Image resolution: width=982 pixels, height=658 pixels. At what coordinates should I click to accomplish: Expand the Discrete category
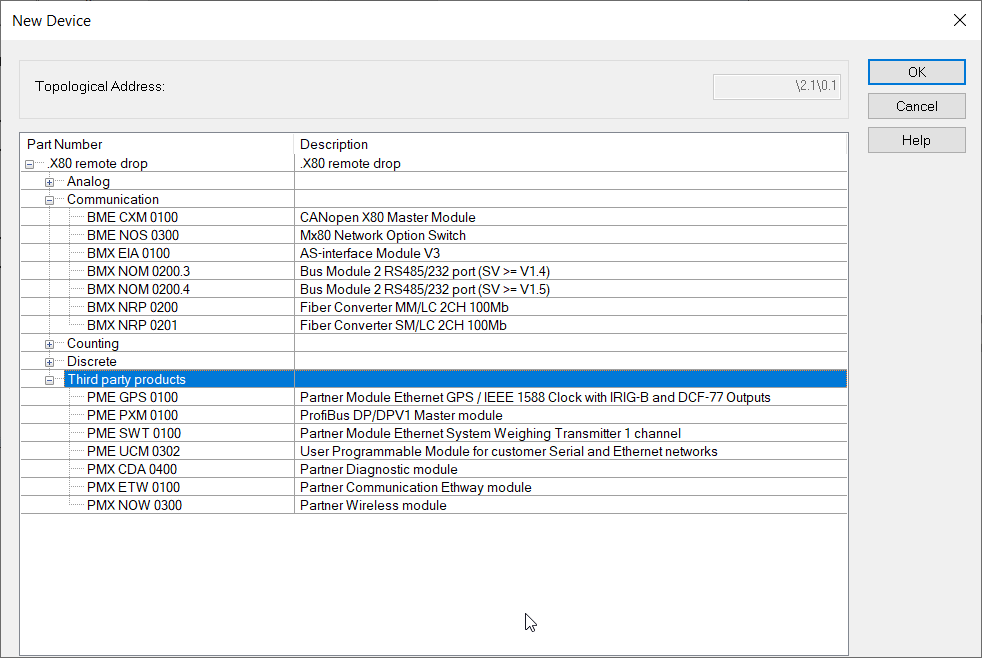[49, 362]
